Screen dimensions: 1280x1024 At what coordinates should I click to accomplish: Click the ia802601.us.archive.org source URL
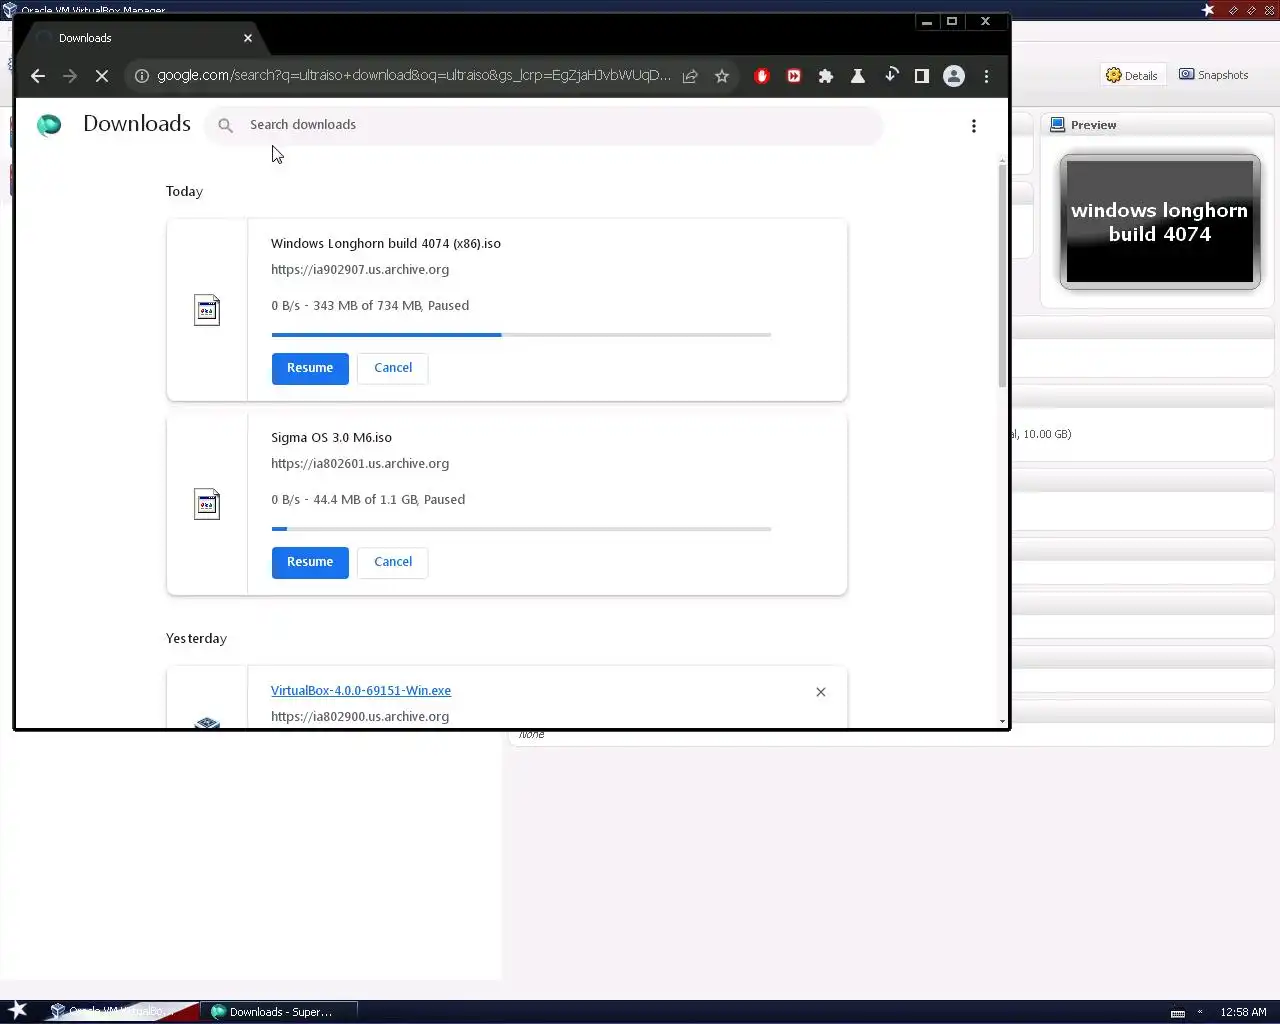(360, 464)
